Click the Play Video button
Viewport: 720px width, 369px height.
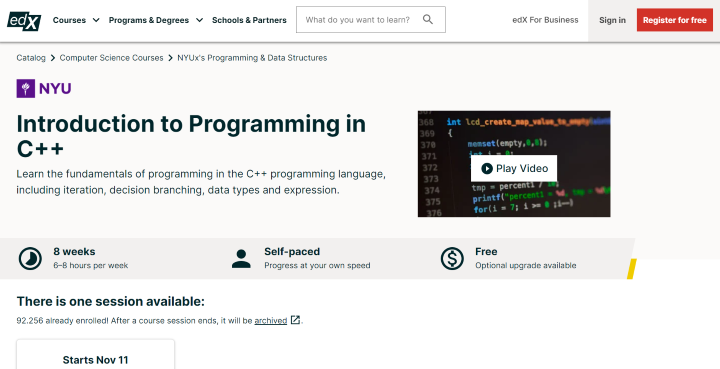(514, 168)
